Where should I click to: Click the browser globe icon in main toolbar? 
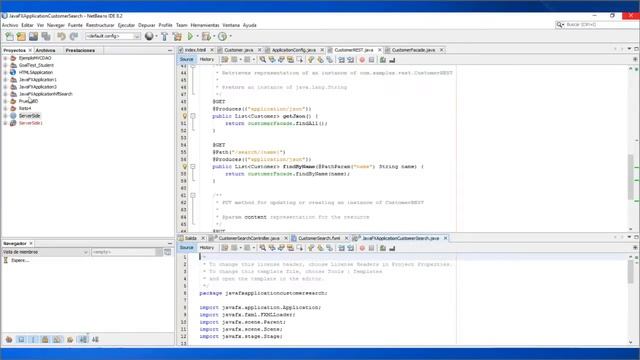click(149, 36)
